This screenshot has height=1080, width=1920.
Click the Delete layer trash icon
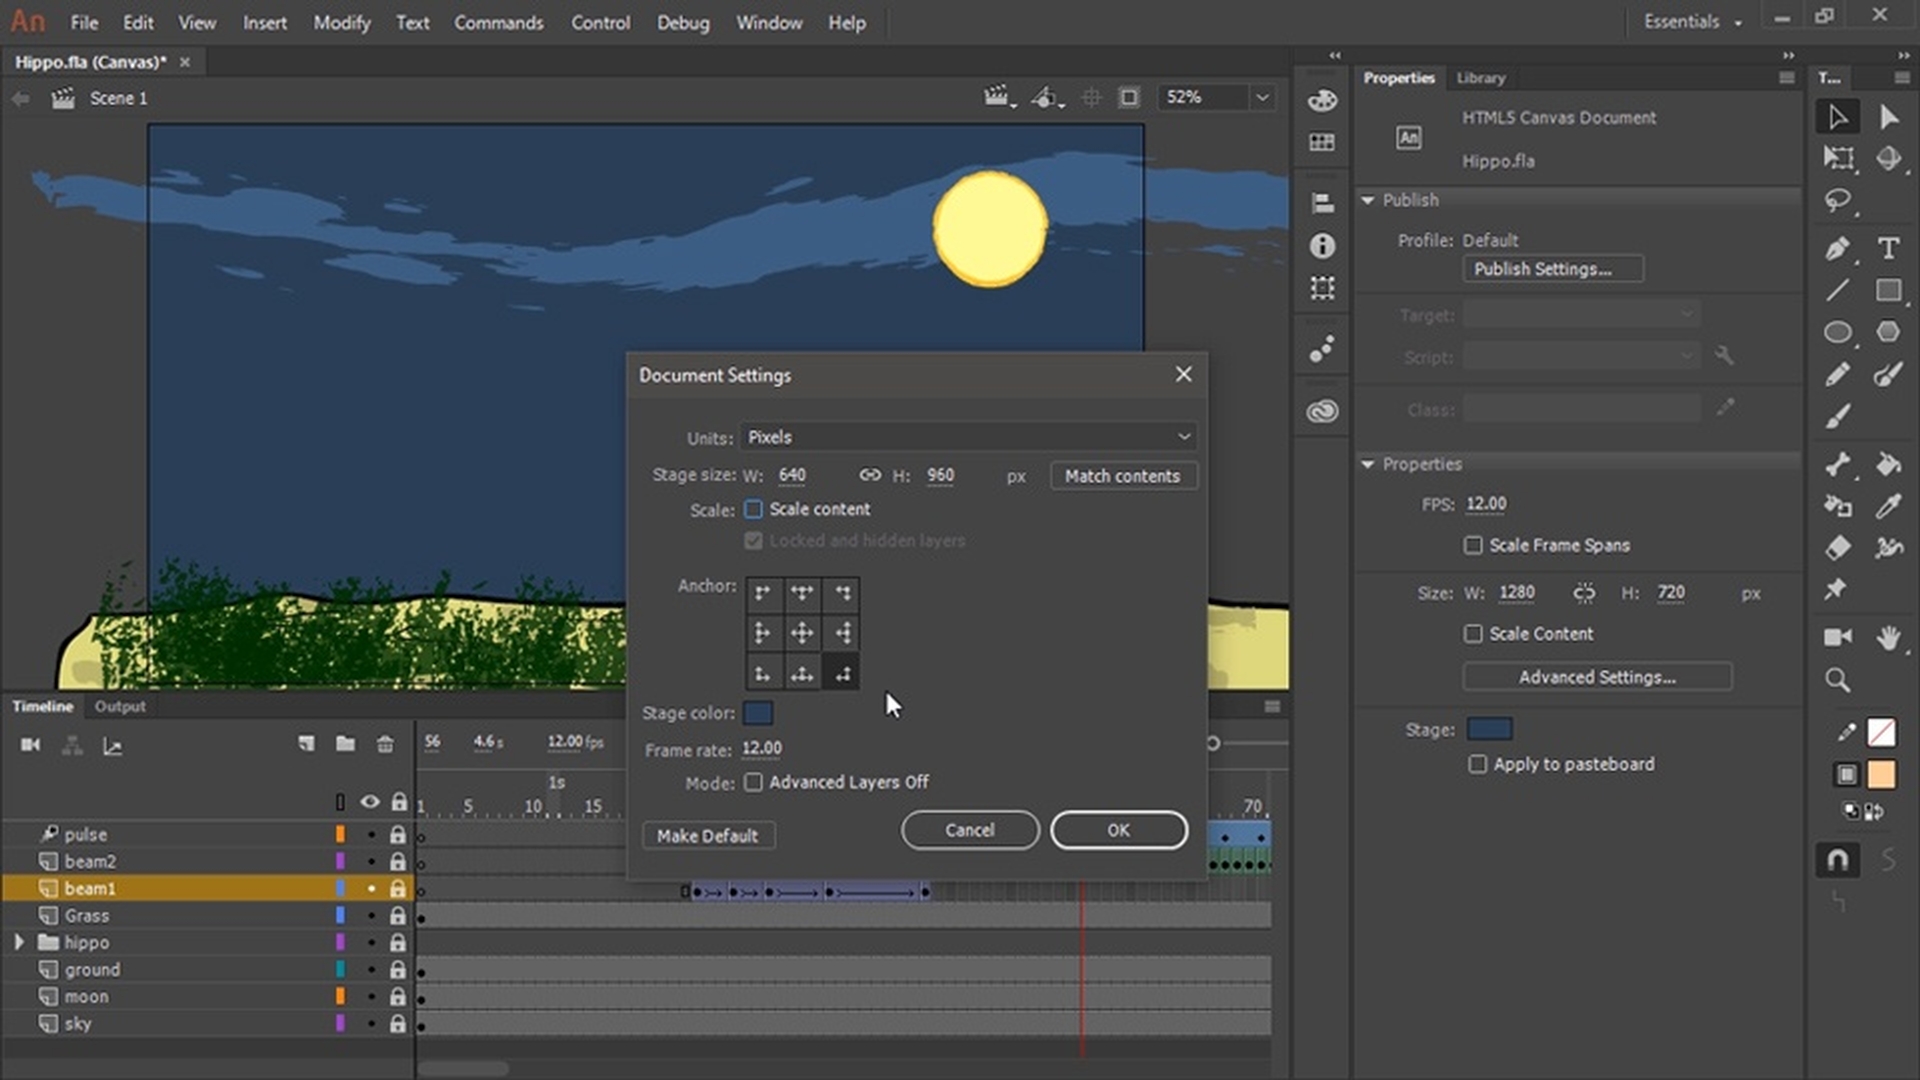coord(385,744)
